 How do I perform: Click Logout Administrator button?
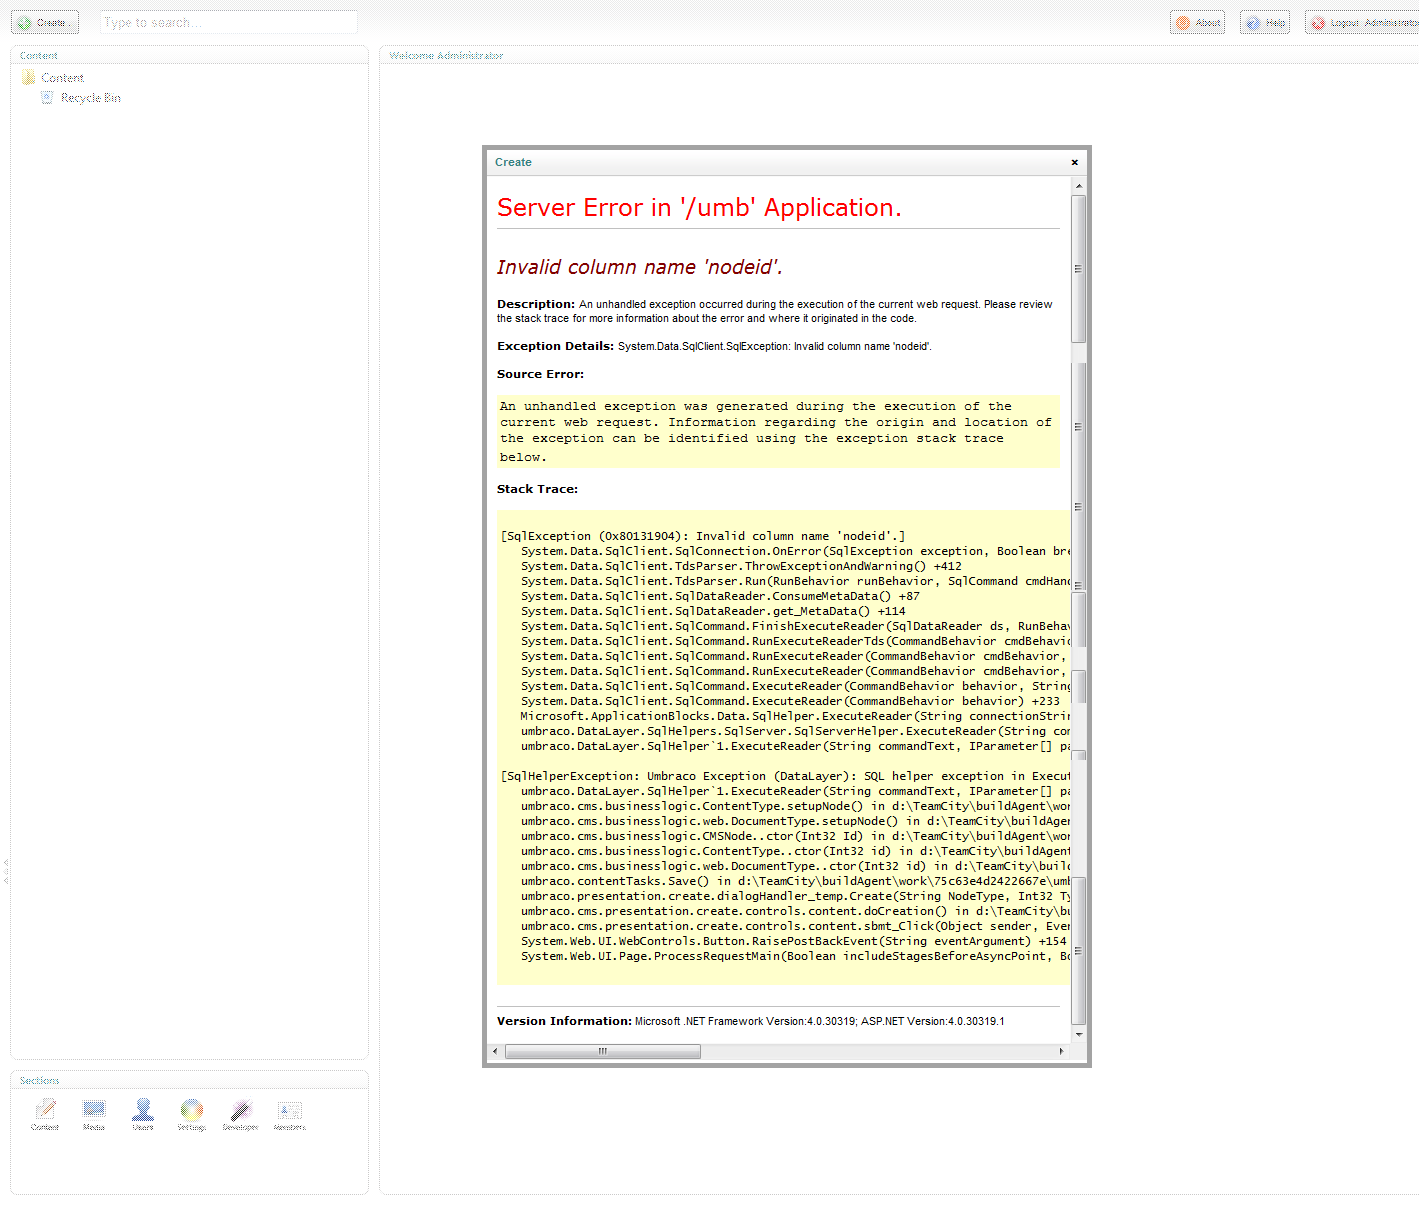(x=1362, y=22)
